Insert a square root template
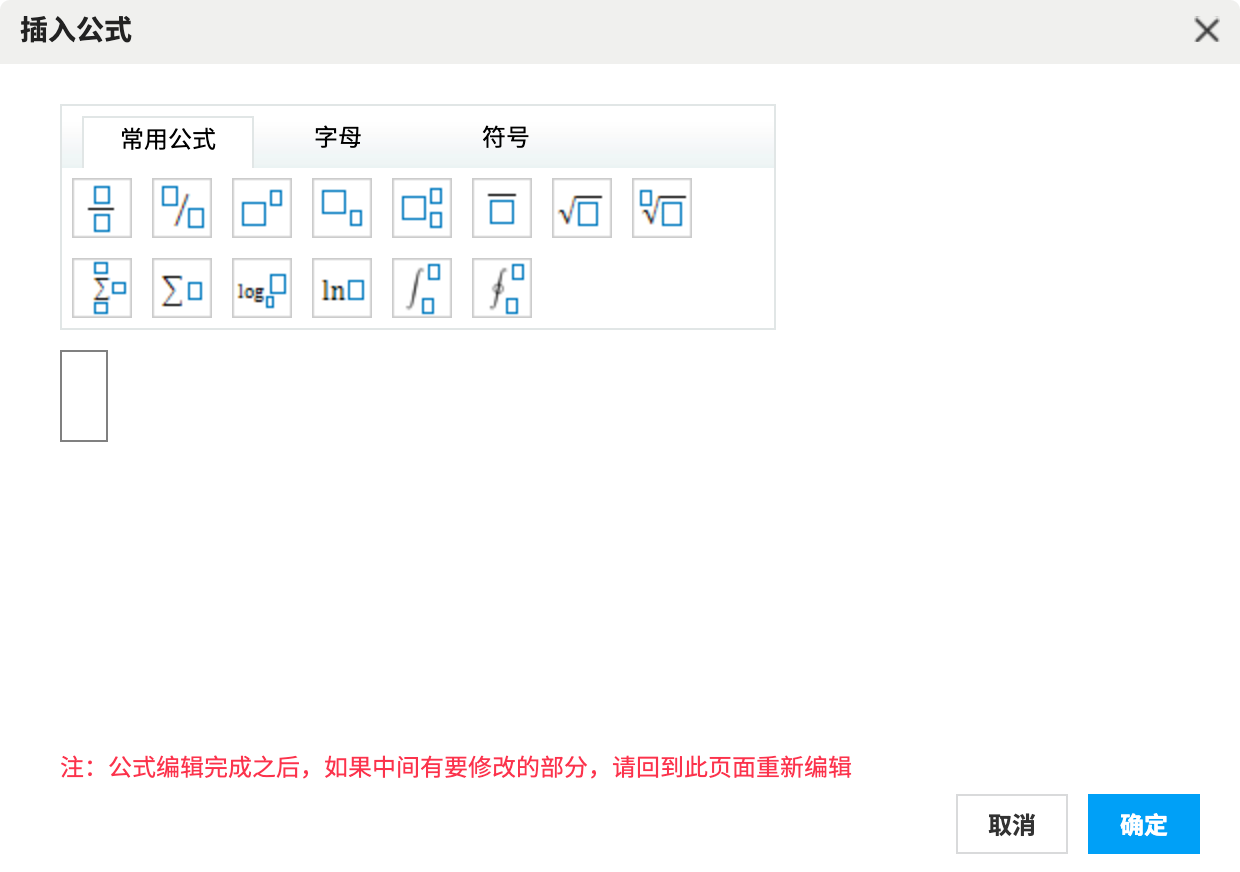1240x872 pixels. click(x=582, y=208)
